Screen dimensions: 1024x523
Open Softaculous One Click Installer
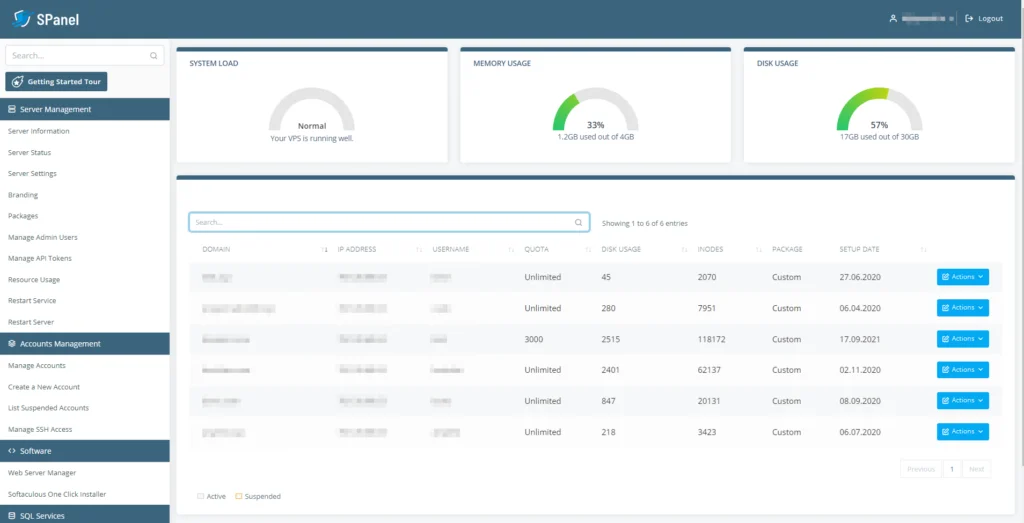pos(57,494)
